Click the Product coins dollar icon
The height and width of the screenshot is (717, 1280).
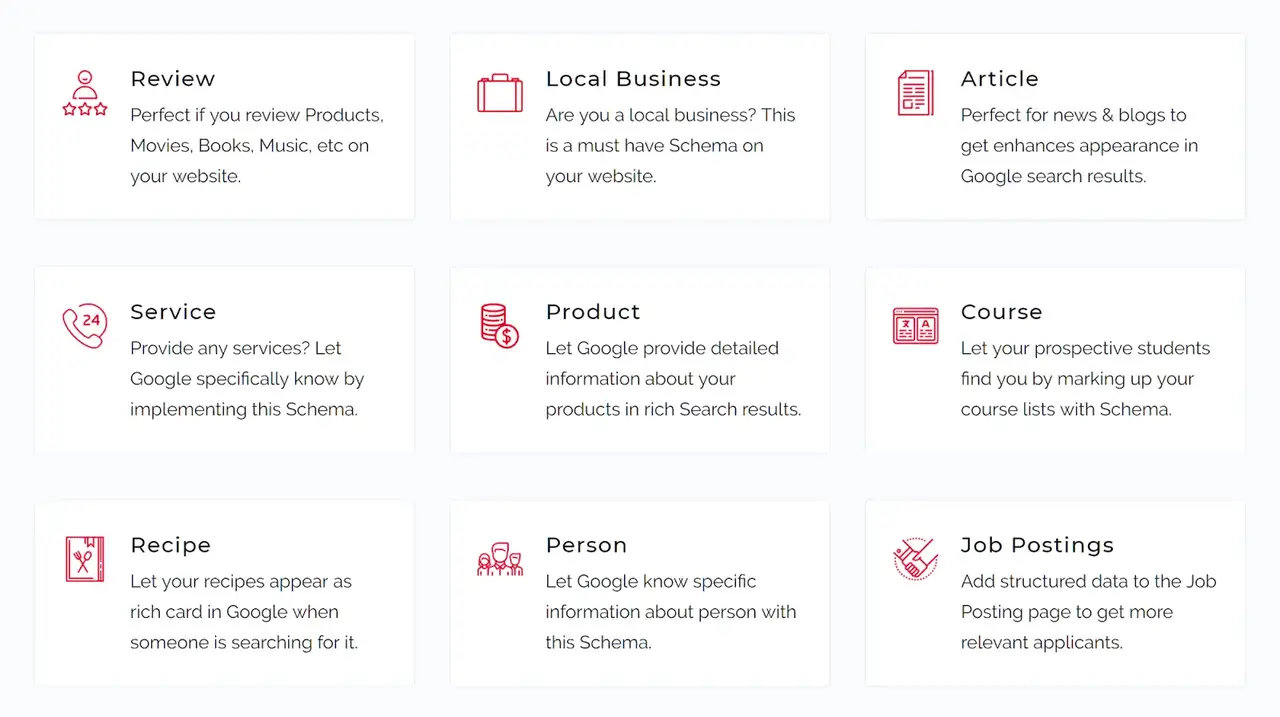click(500, 326)
